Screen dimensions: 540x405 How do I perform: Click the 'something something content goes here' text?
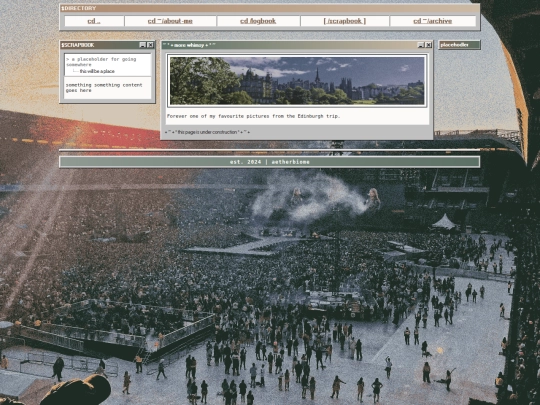[x=104, y=87]
